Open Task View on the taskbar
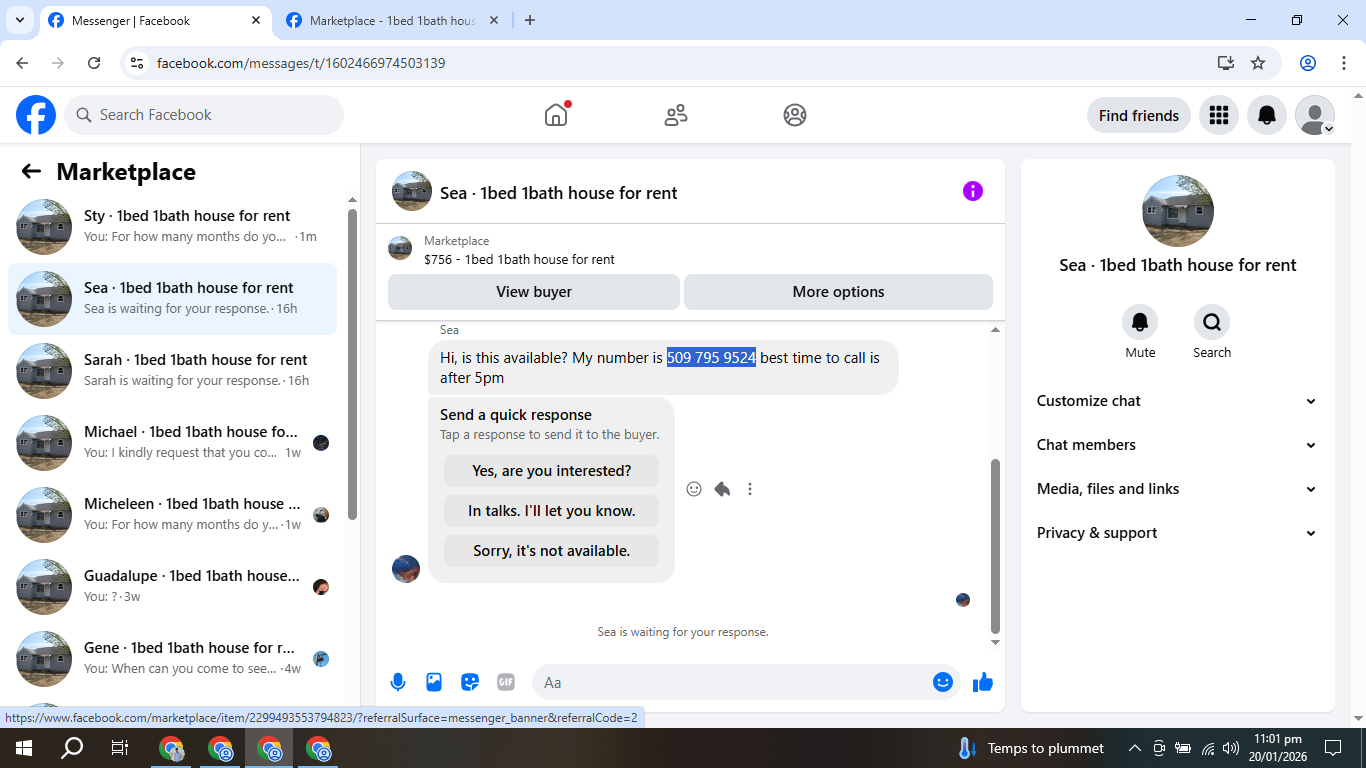 [120, 748]
